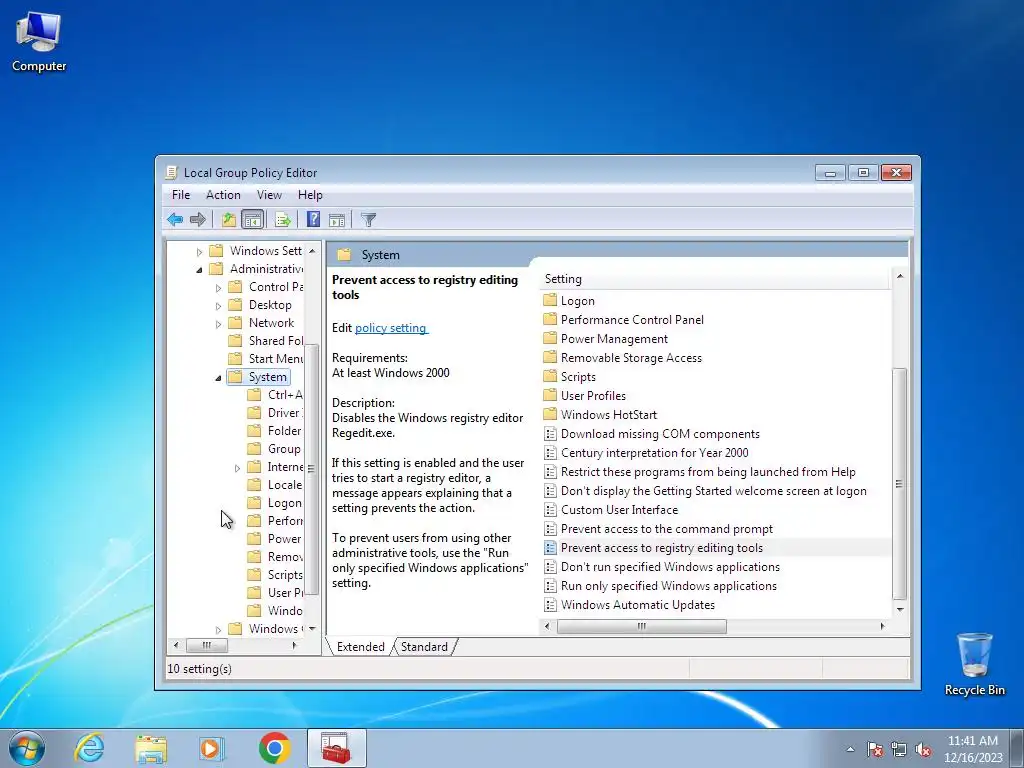Open Windows Explorer from the taskbar

tap(151, 748)
